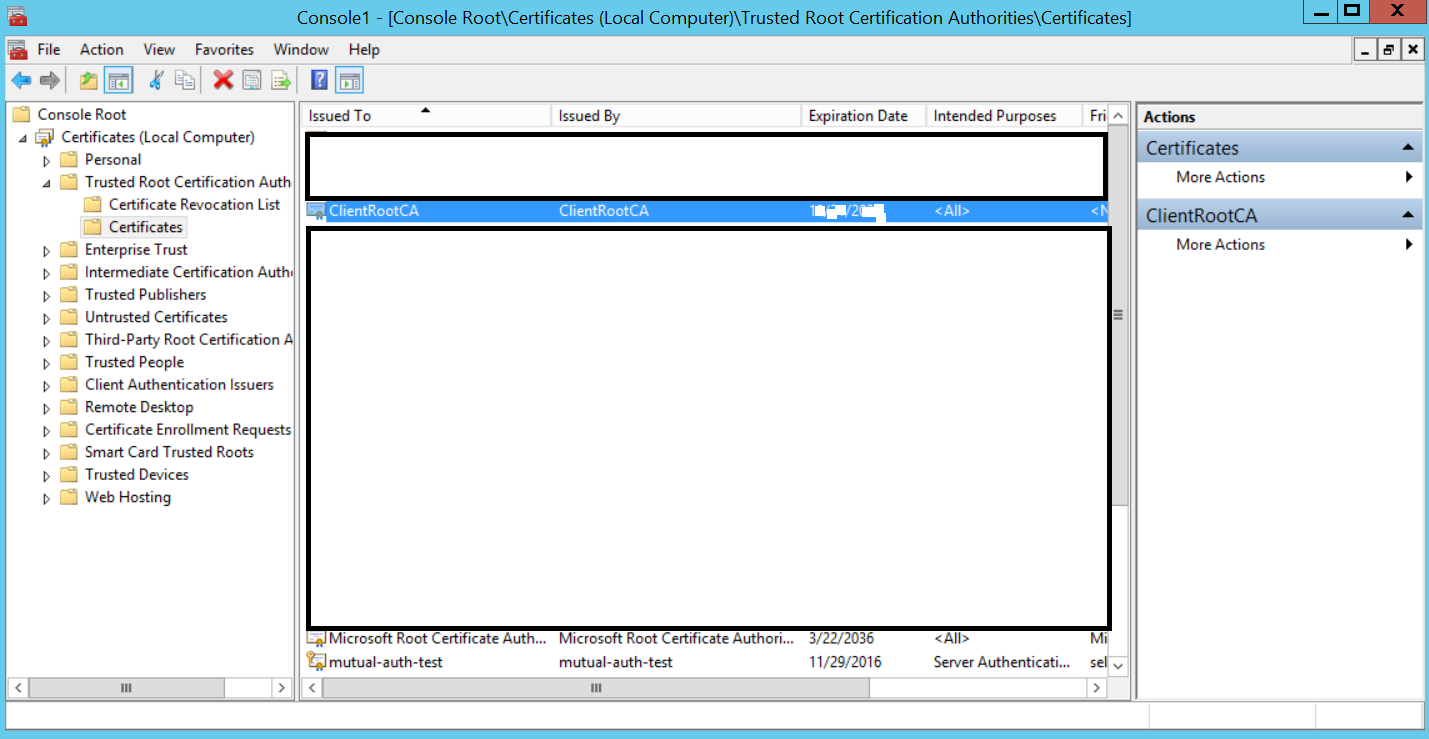Viewport: 1429px width, 739px height.
Task: Click the blue Help question mark icon
Action: click(319, 81)
